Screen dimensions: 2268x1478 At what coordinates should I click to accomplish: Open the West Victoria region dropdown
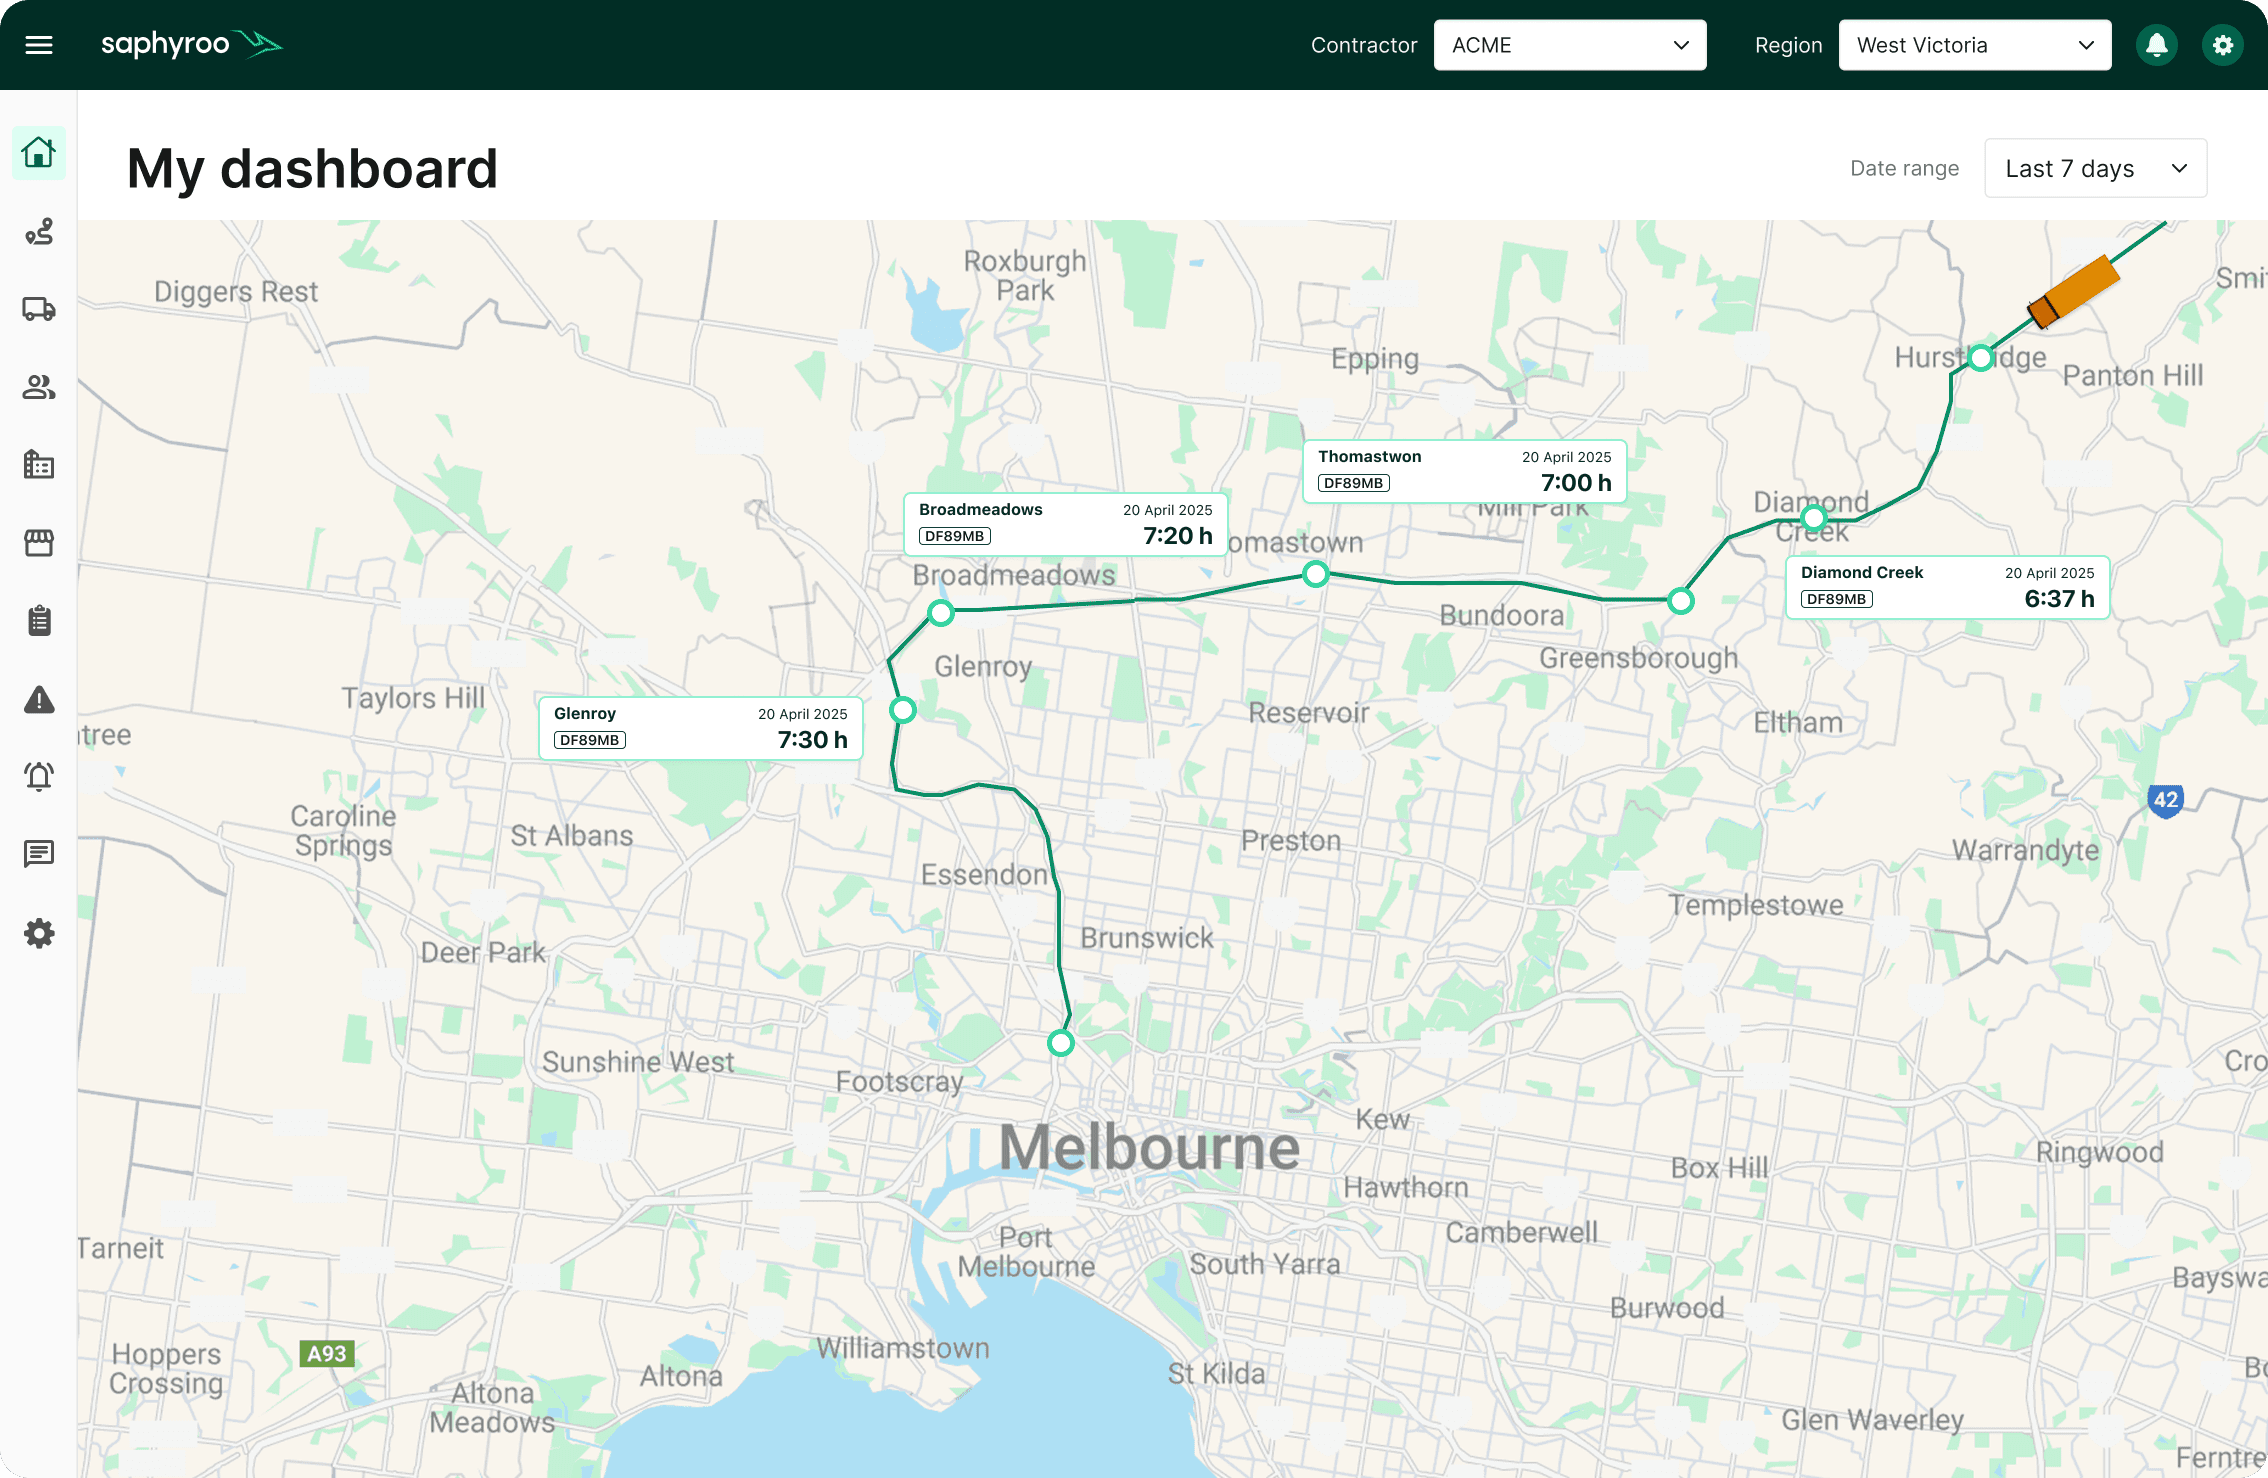pyautogui.click(x=1975, y=44)
